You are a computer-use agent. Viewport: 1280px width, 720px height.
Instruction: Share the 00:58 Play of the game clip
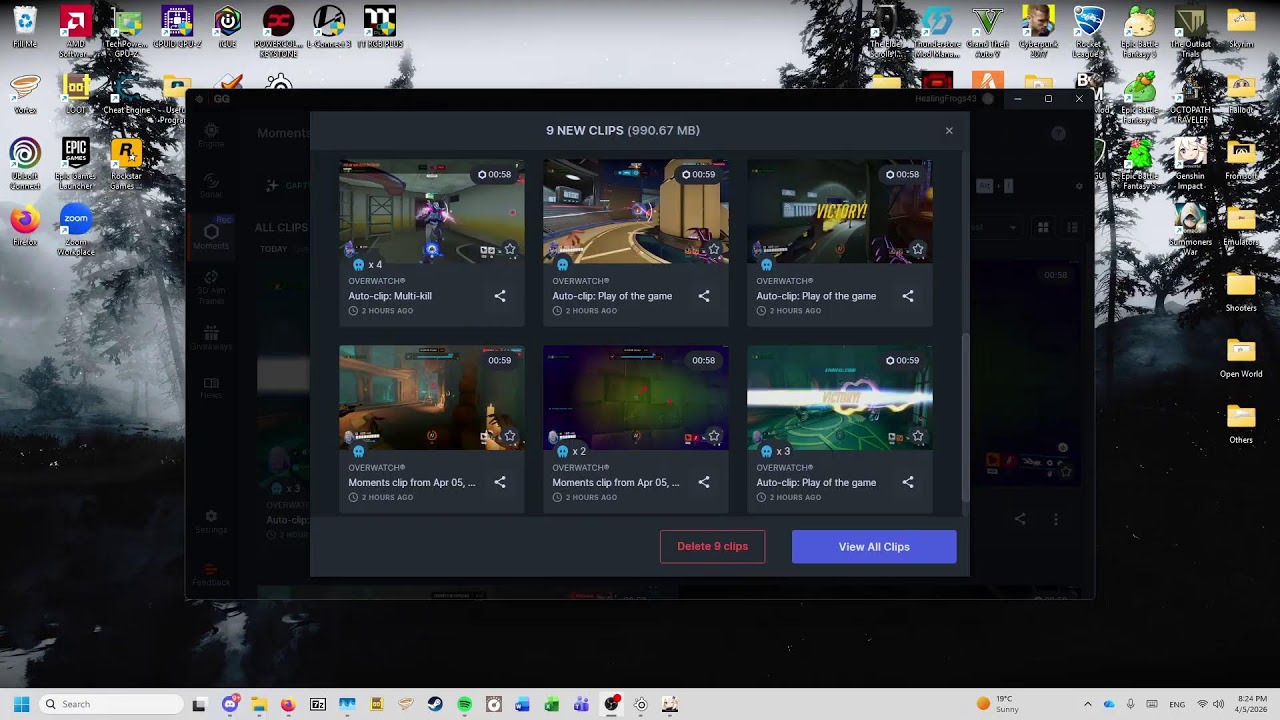pos(908,296)
